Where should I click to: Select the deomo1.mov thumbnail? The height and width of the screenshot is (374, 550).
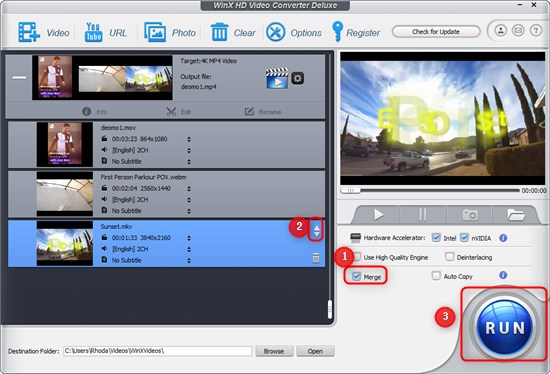(65, 144)
